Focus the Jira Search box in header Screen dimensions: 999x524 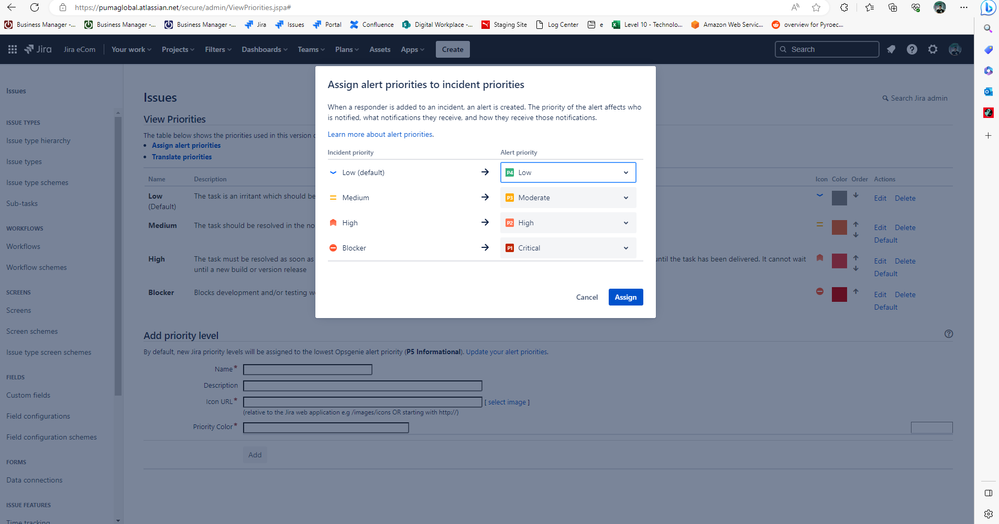827,49
